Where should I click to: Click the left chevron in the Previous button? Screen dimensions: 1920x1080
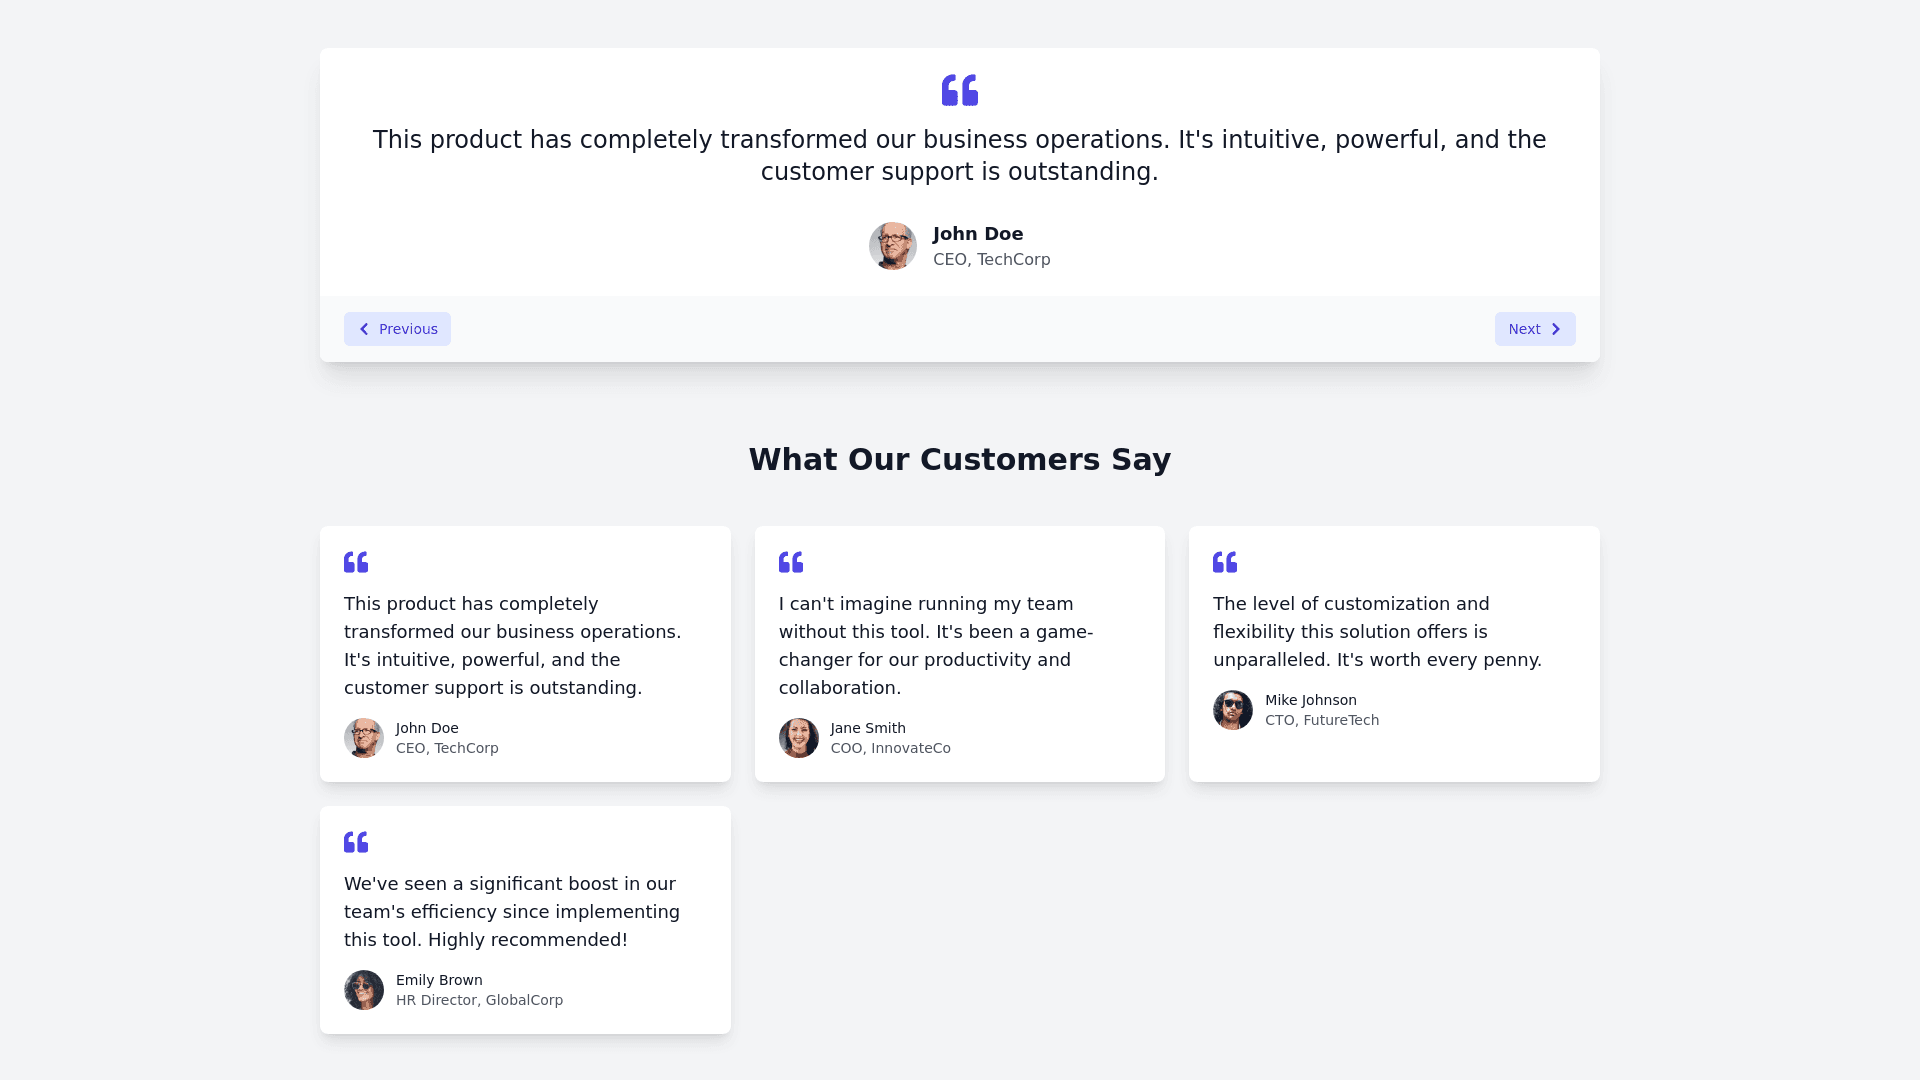(364, 329)
